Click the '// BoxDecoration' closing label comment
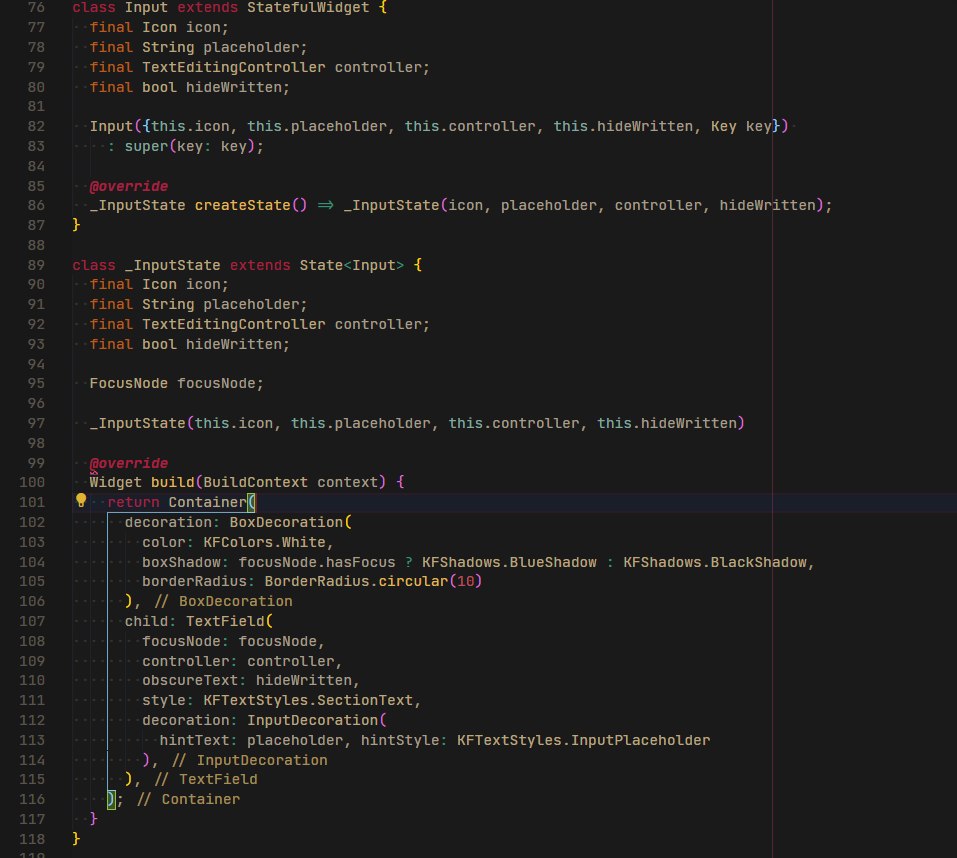This screenshot has width=957, height=858. (x=224, y=601)
